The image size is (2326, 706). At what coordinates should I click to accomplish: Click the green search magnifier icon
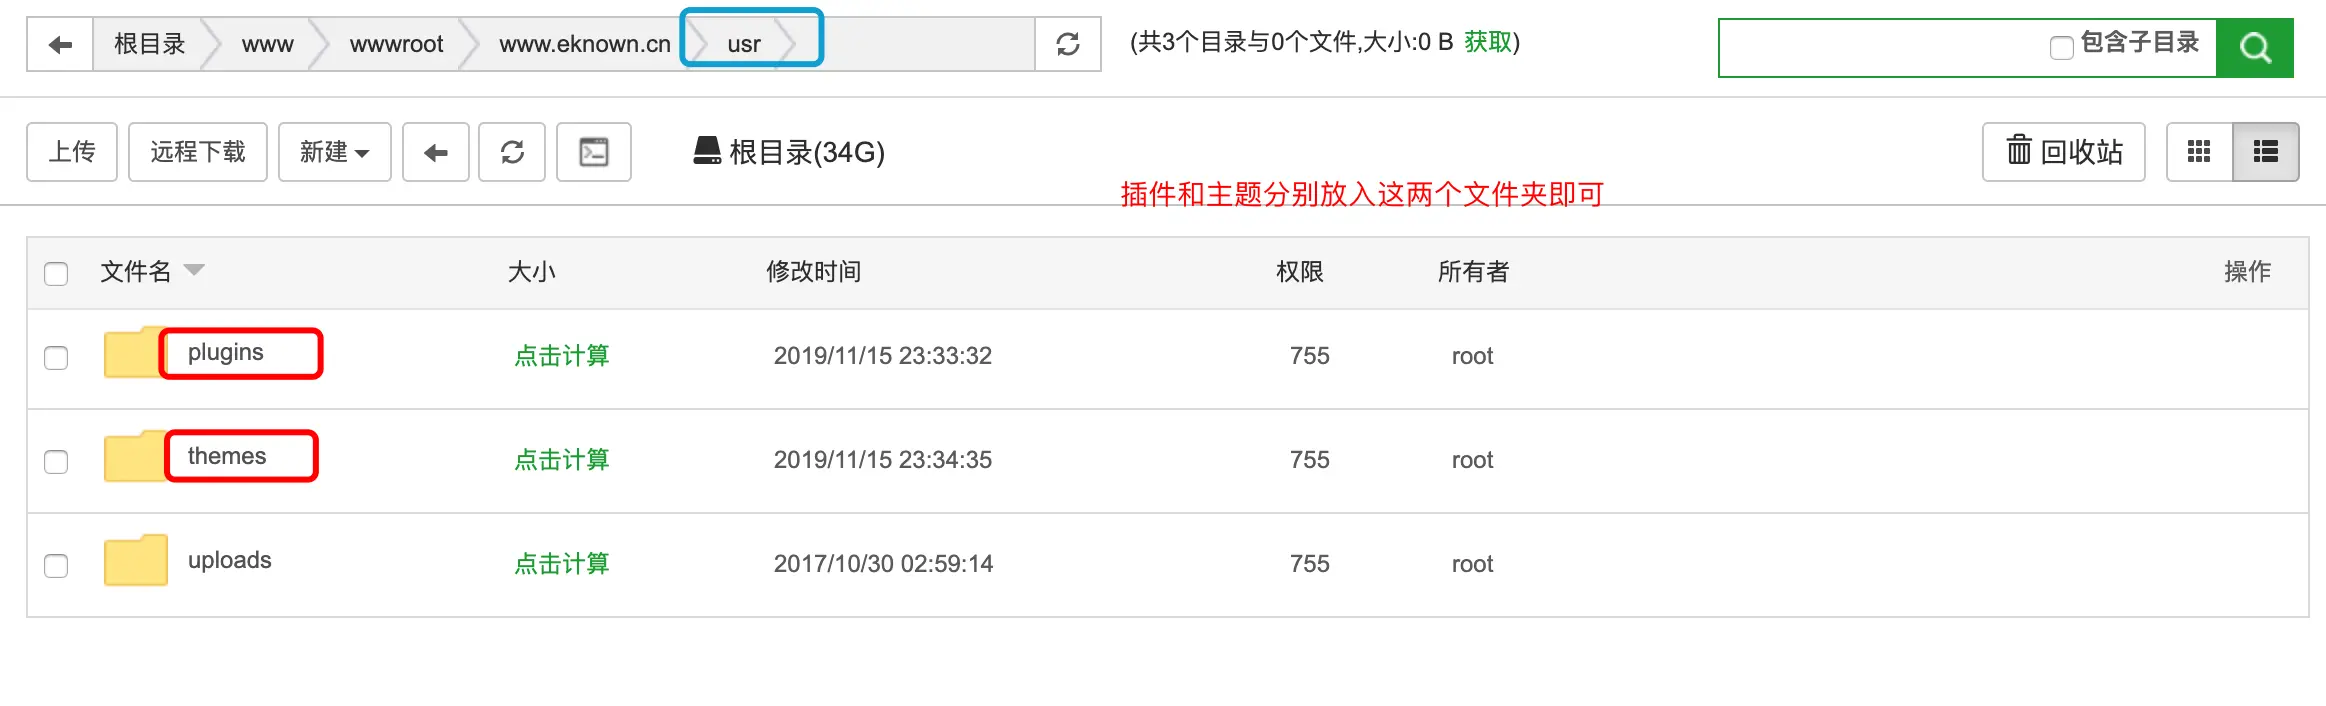coord(2255,47)
